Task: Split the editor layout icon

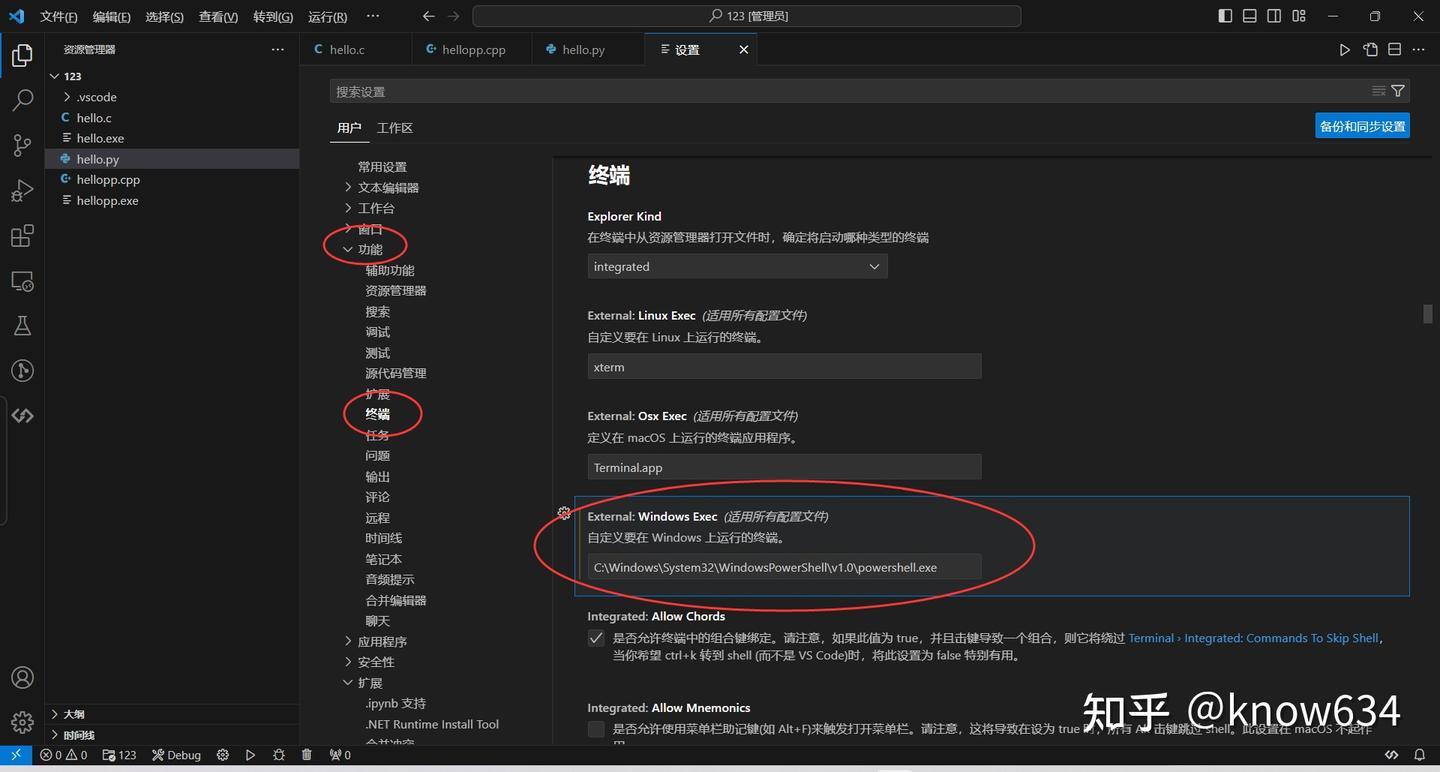Action: click(1394, 49)
